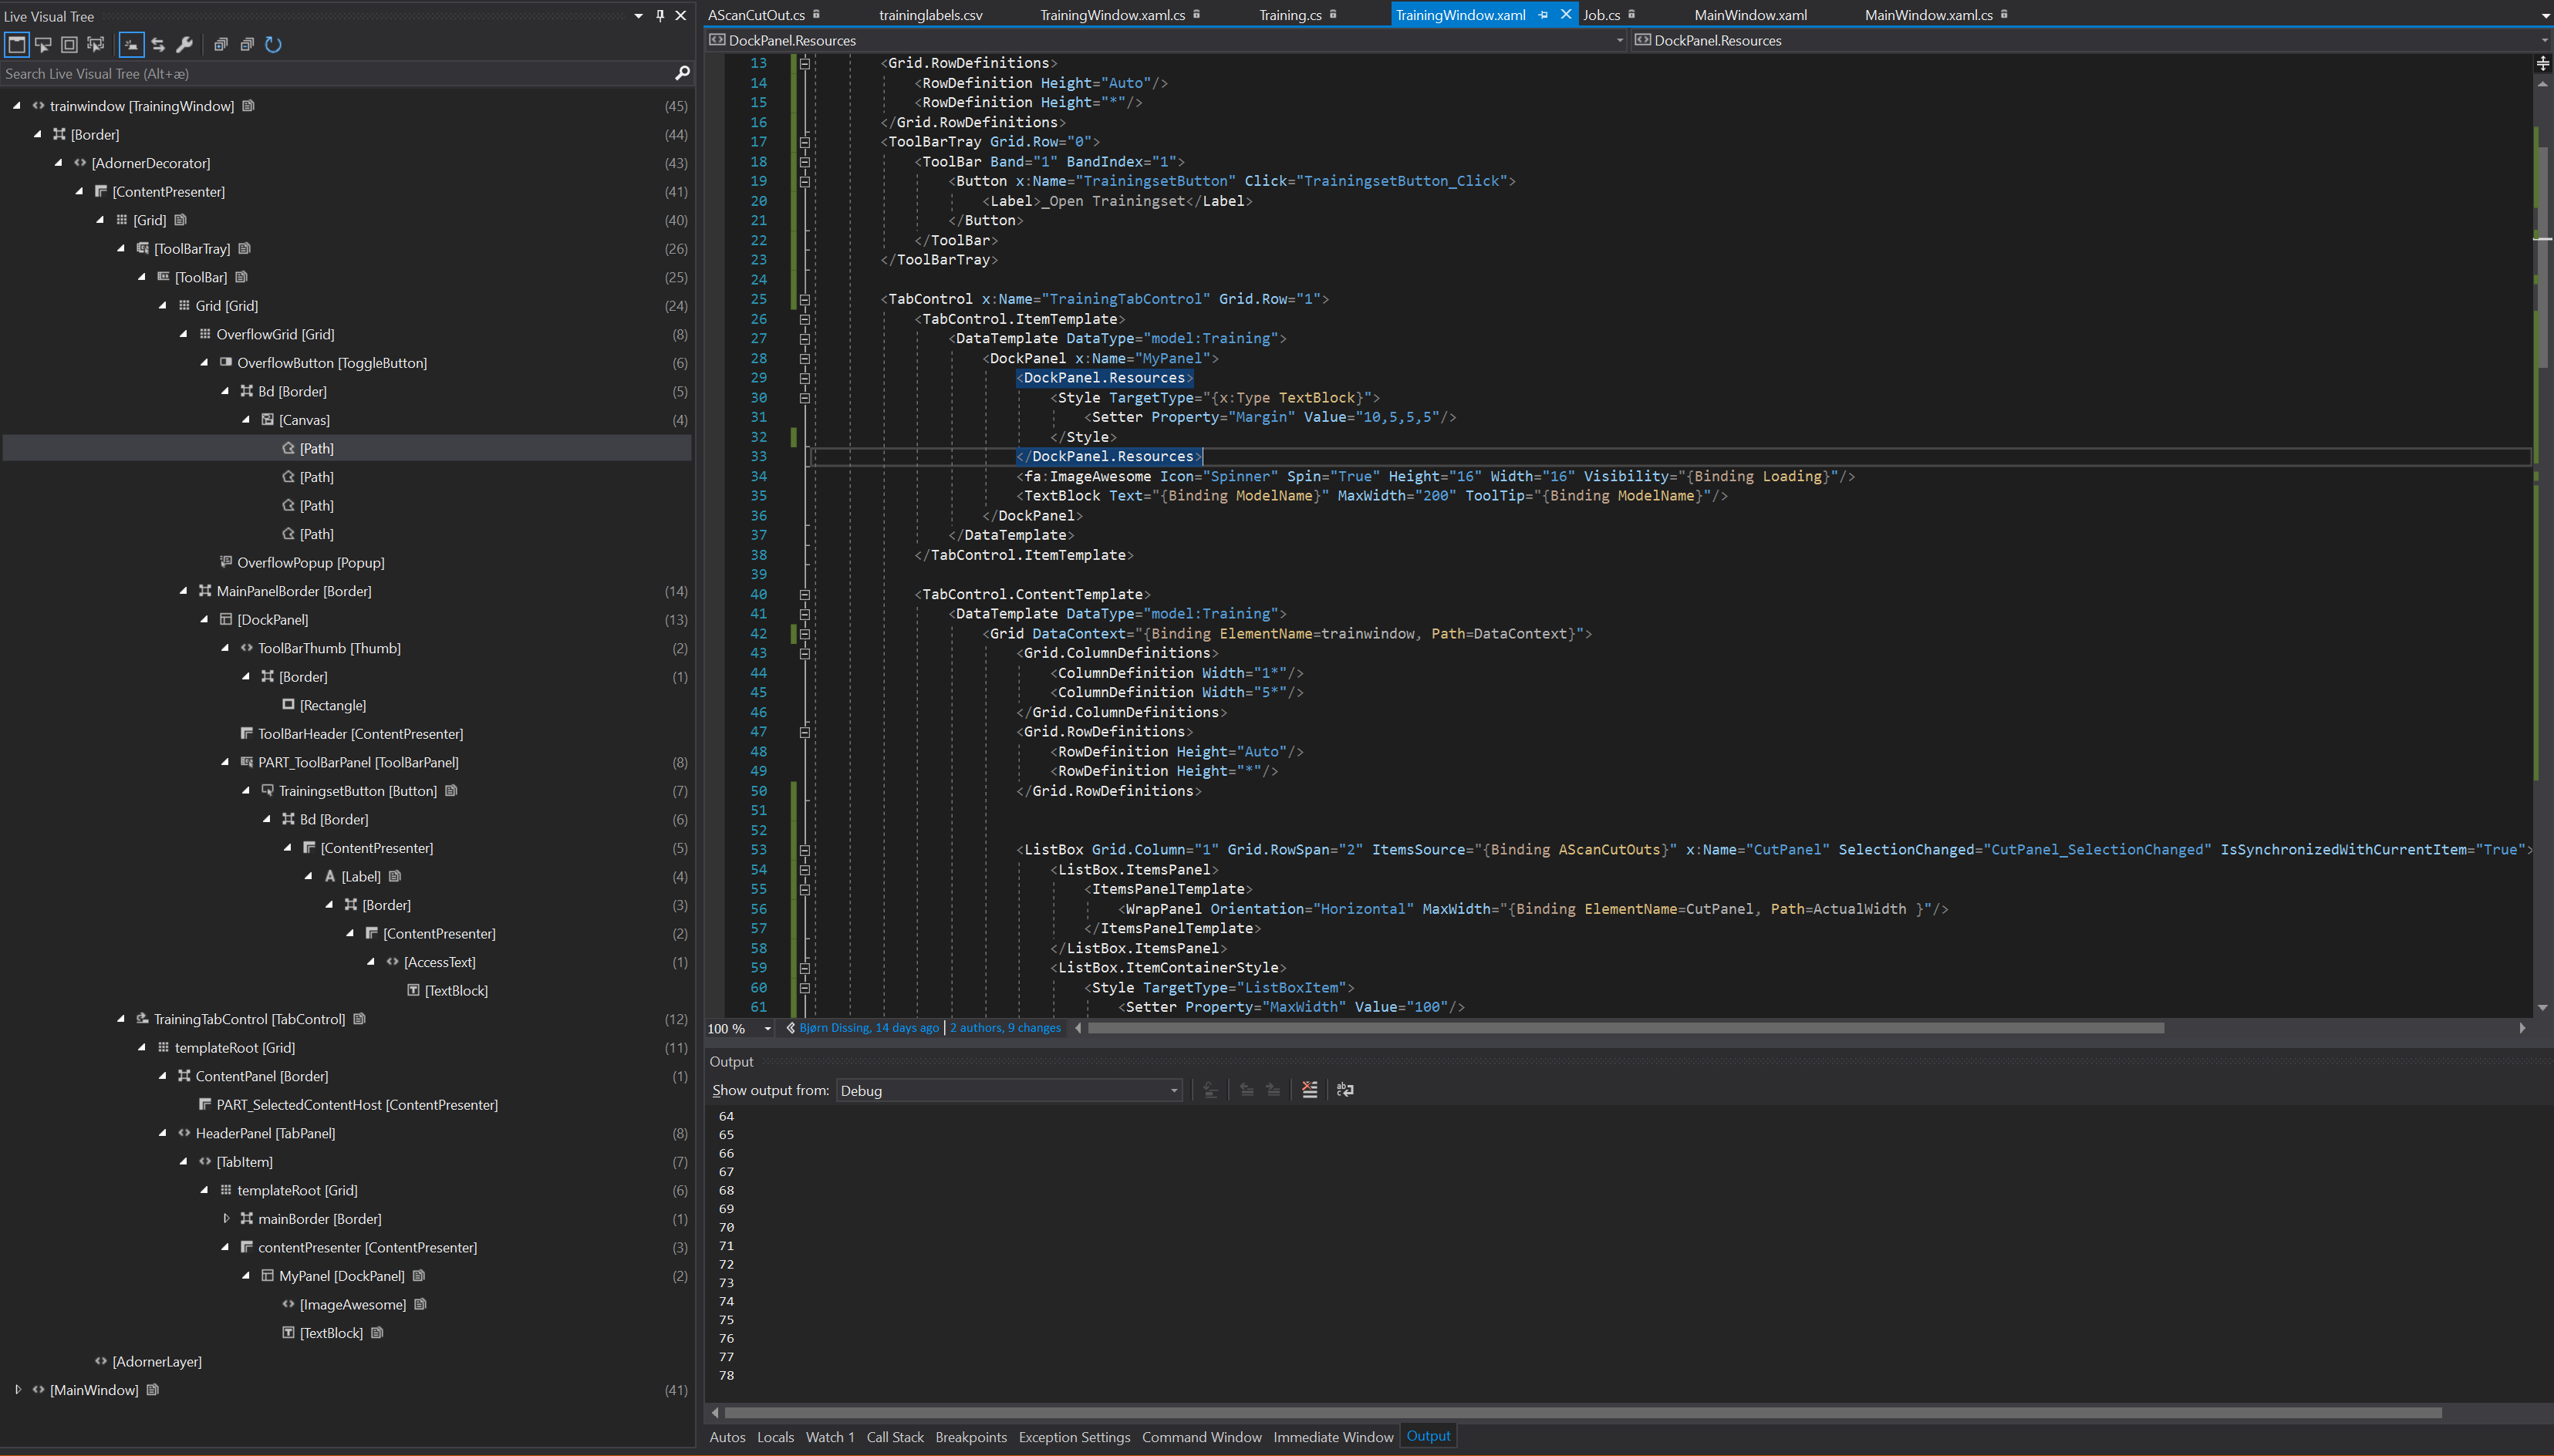Open Live Visual Tree settings wrench icon
Screen dimensions: 2554x1456
tap(184, 44)
